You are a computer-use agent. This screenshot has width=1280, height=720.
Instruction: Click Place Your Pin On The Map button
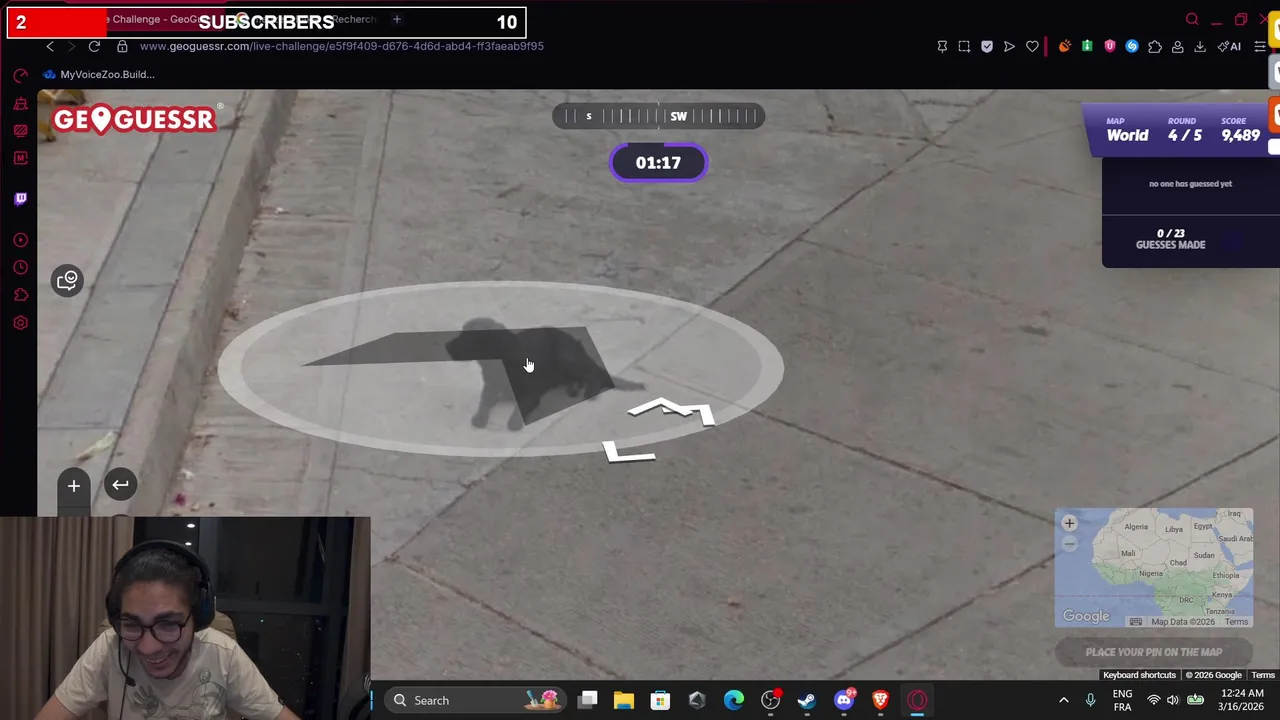click(1154, 652)
